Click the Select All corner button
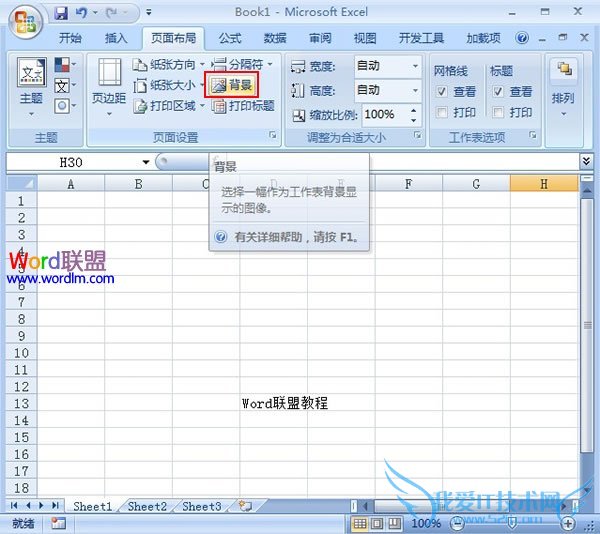This screenshot has width=600, height=534. coord(22,184)
